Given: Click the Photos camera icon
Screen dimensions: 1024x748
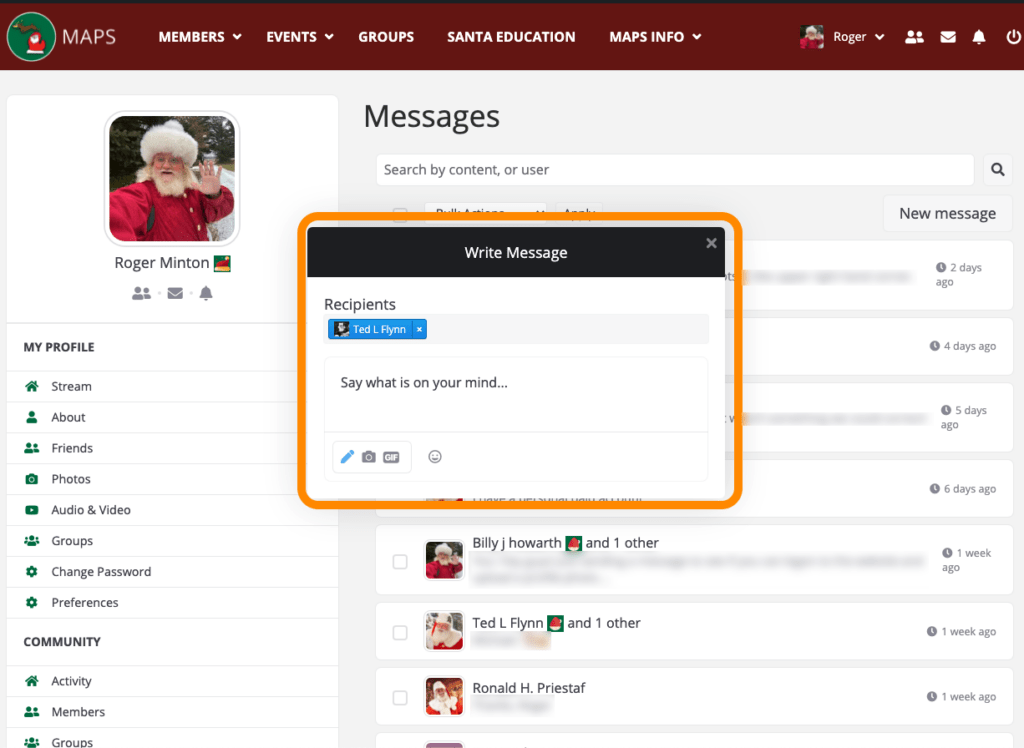Looking at the screenshot, I should pyautogui.click(x=31, y=479).
